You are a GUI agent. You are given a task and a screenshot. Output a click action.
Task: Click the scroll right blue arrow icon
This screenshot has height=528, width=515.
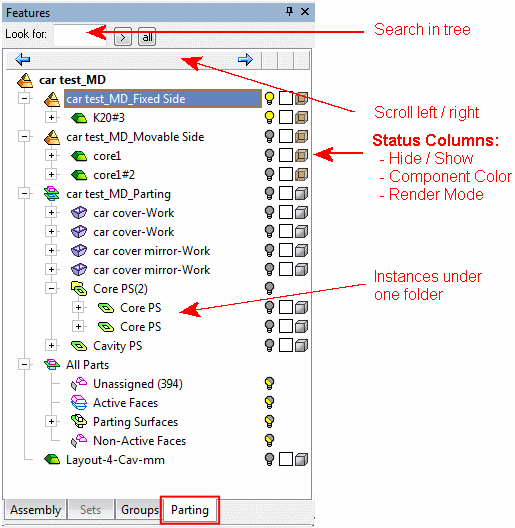(x=245, y=60)
